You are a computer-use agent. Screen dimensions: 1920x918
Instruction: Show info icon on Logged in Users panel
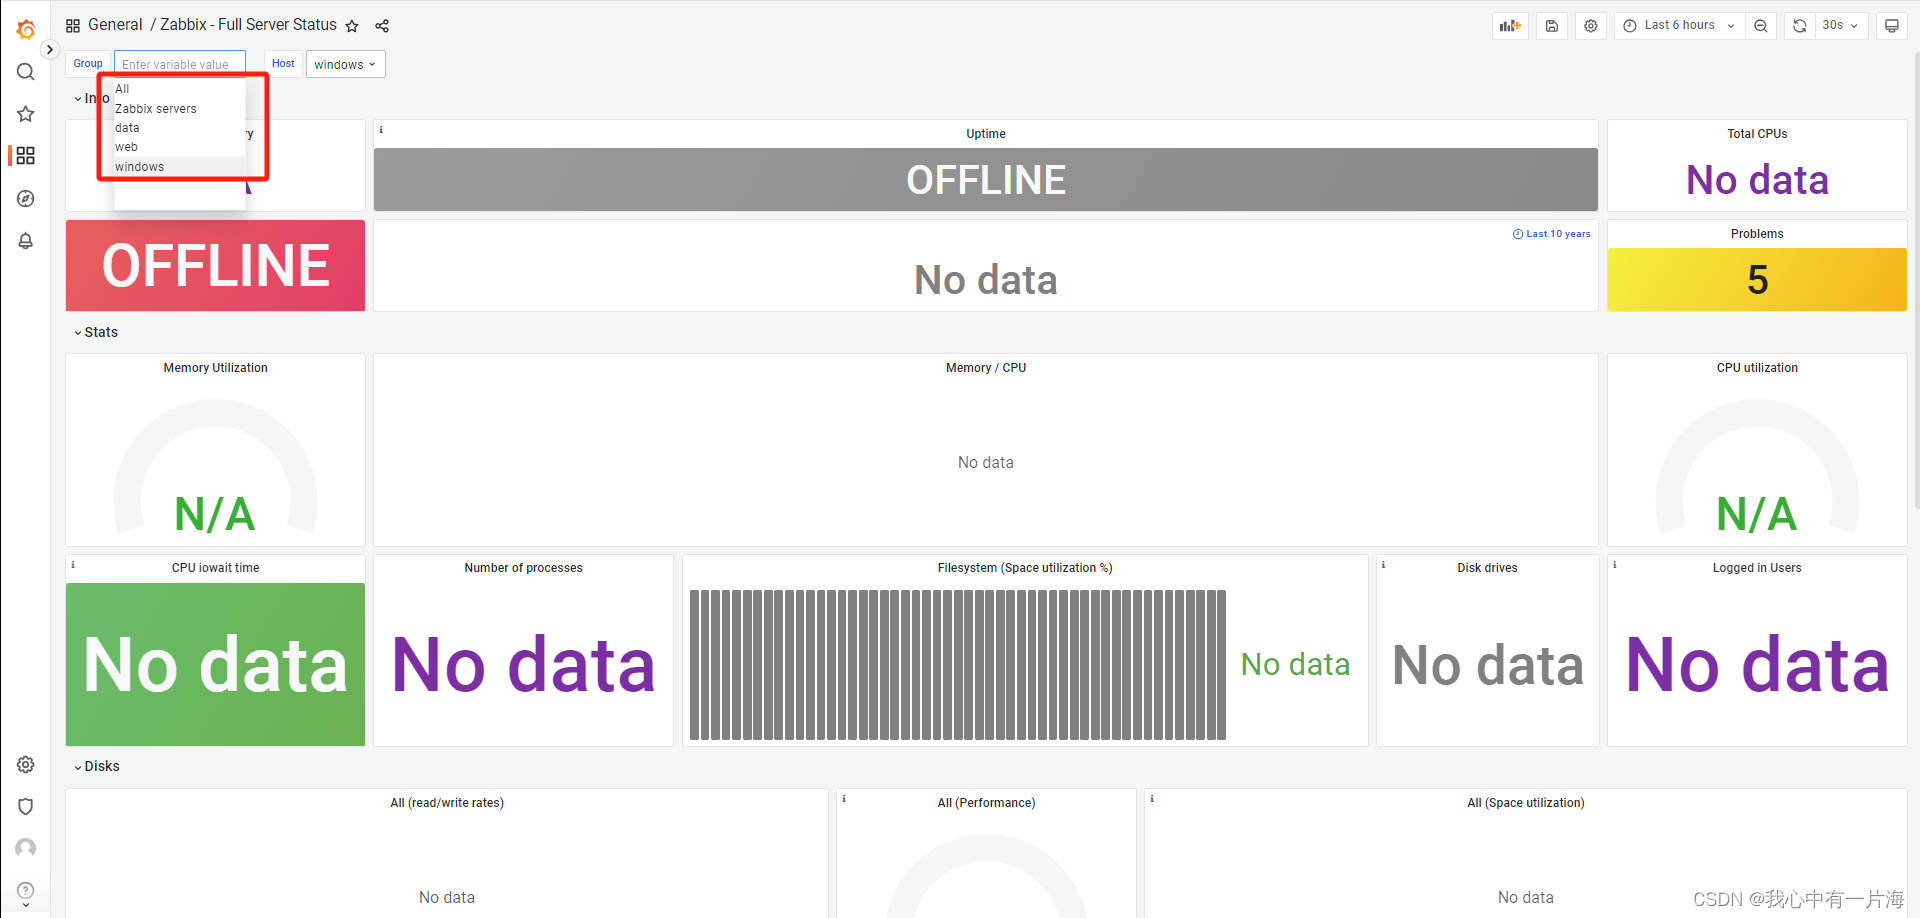[1614, 564]
